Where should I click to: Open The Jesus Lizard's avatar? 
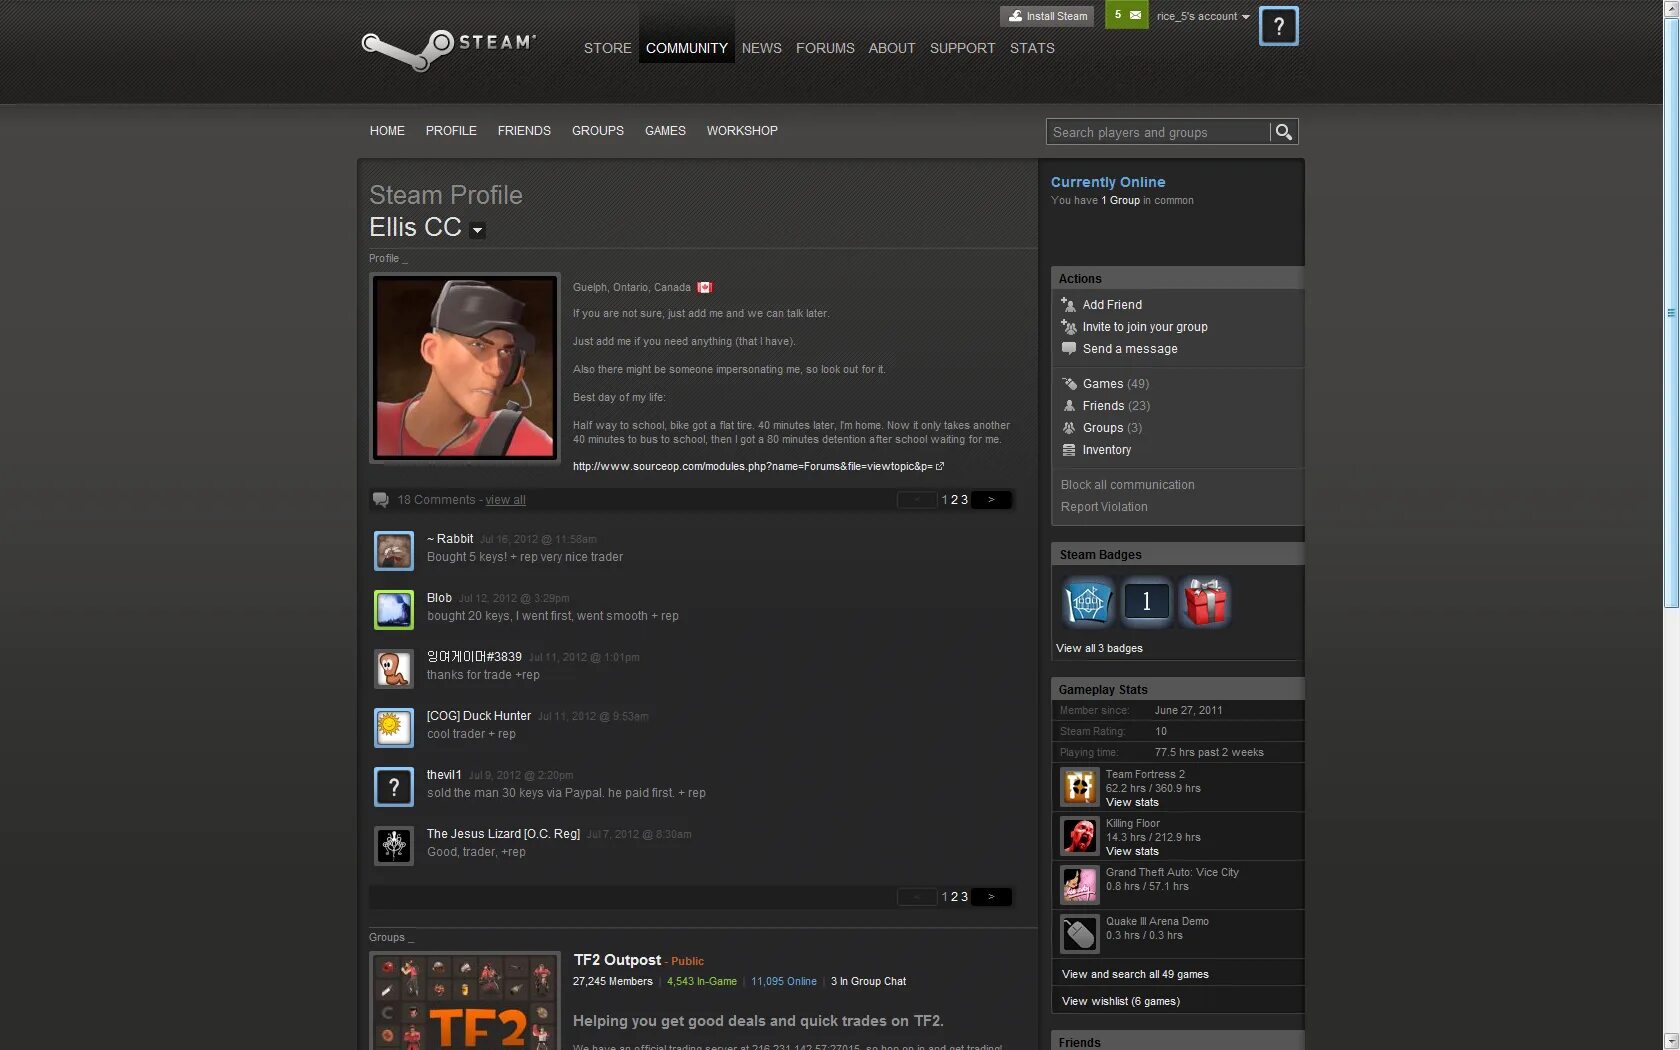pyautogui.click(x=394, y=846)
